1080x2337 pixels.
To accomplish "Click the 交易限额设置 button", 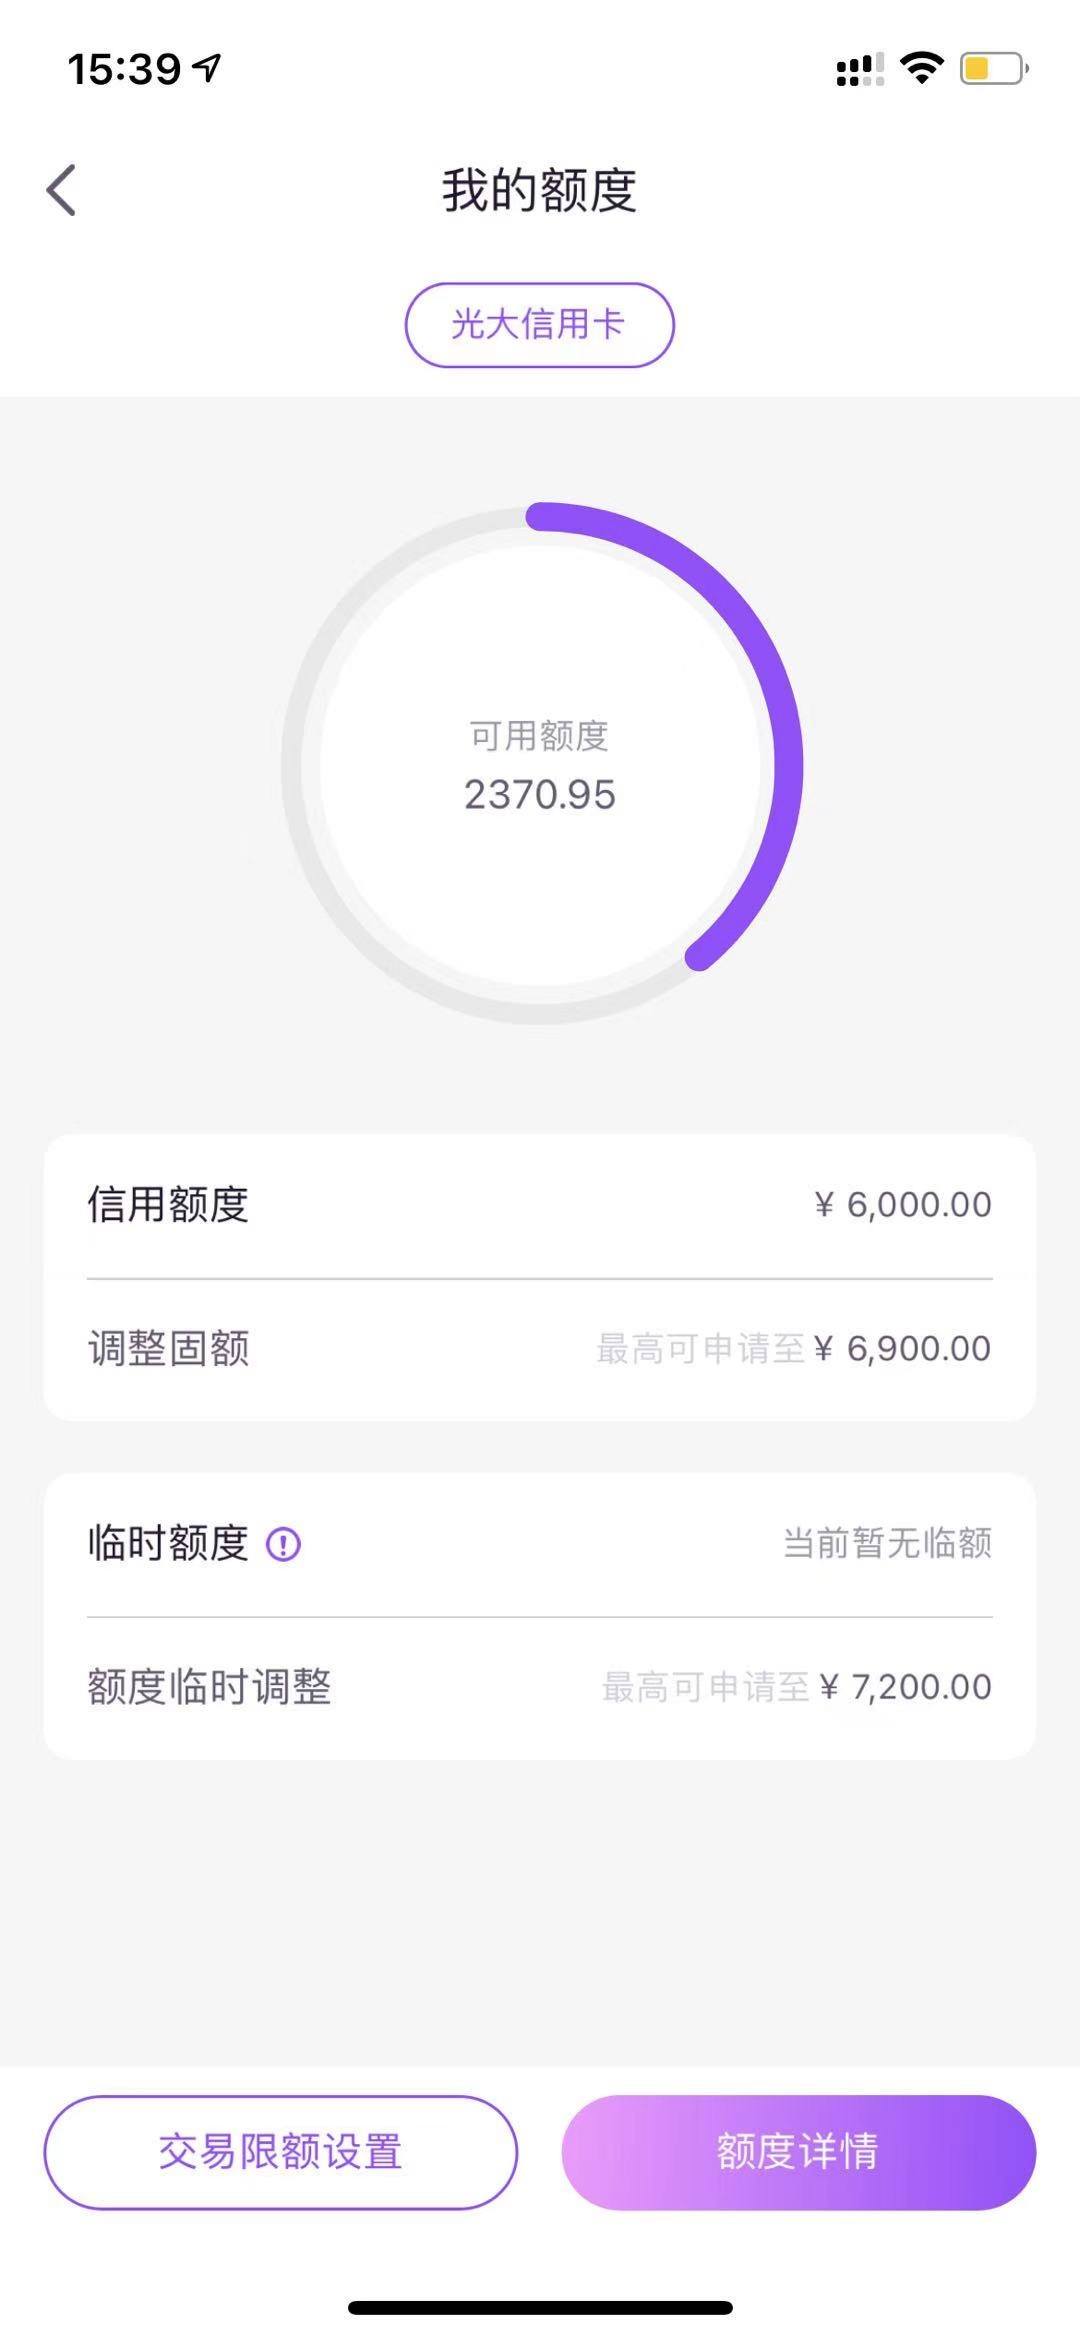I will (x=281, y=2152).
